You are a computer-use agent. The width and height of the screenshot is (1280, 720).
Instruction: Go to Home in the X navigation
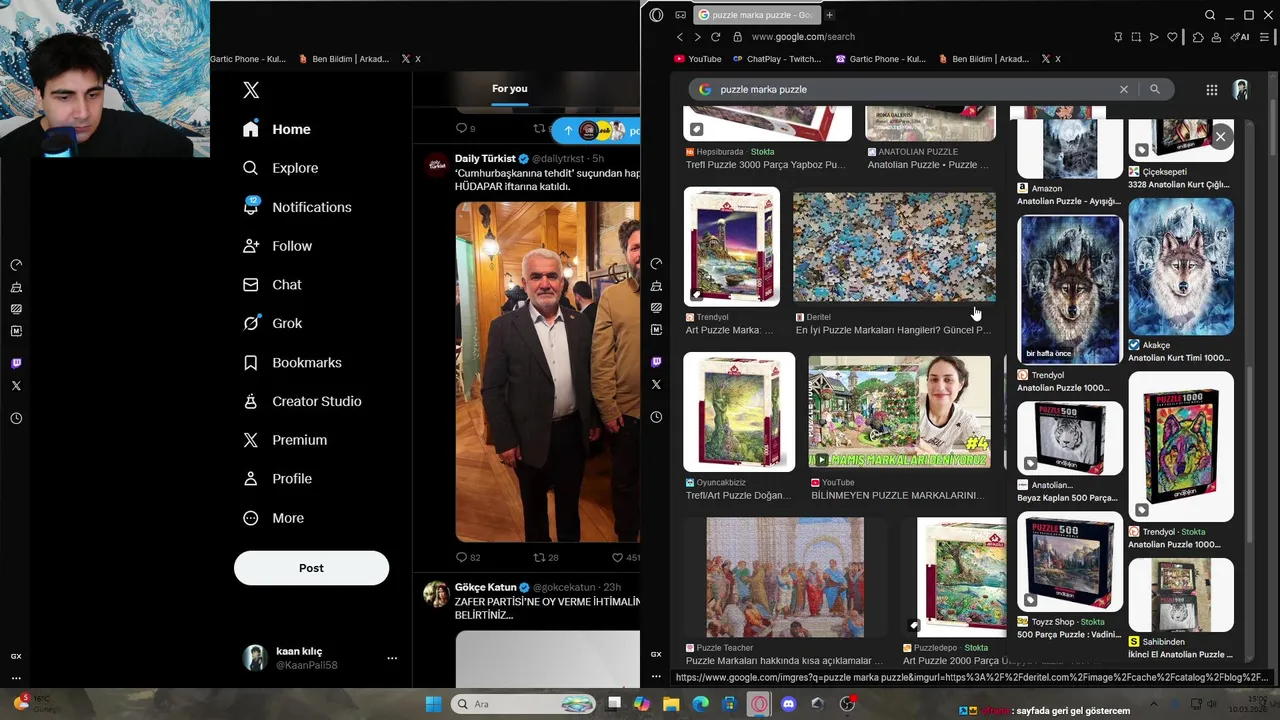tap(277, 129)
